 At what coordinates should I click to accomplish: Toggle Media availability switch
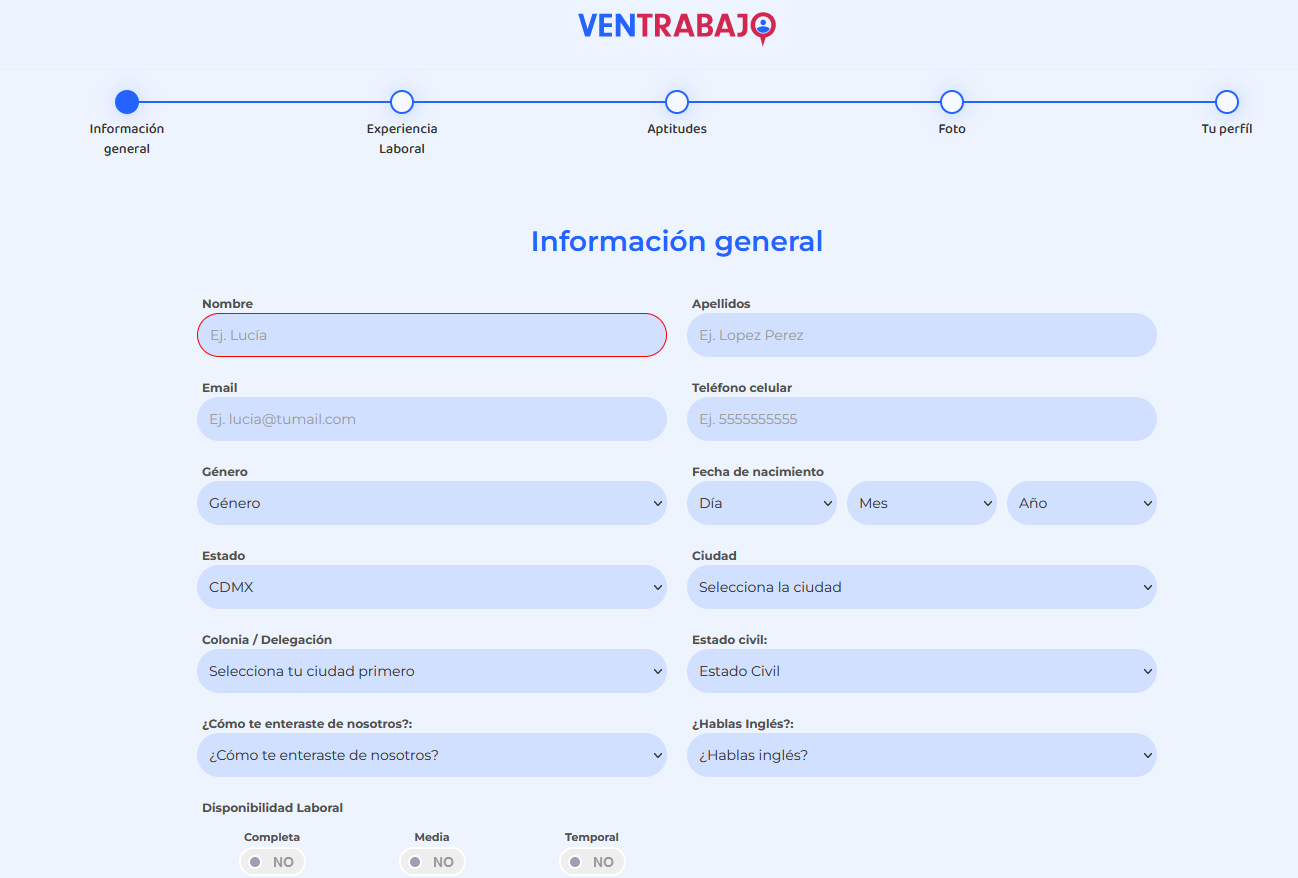click(x=432, y=861)
